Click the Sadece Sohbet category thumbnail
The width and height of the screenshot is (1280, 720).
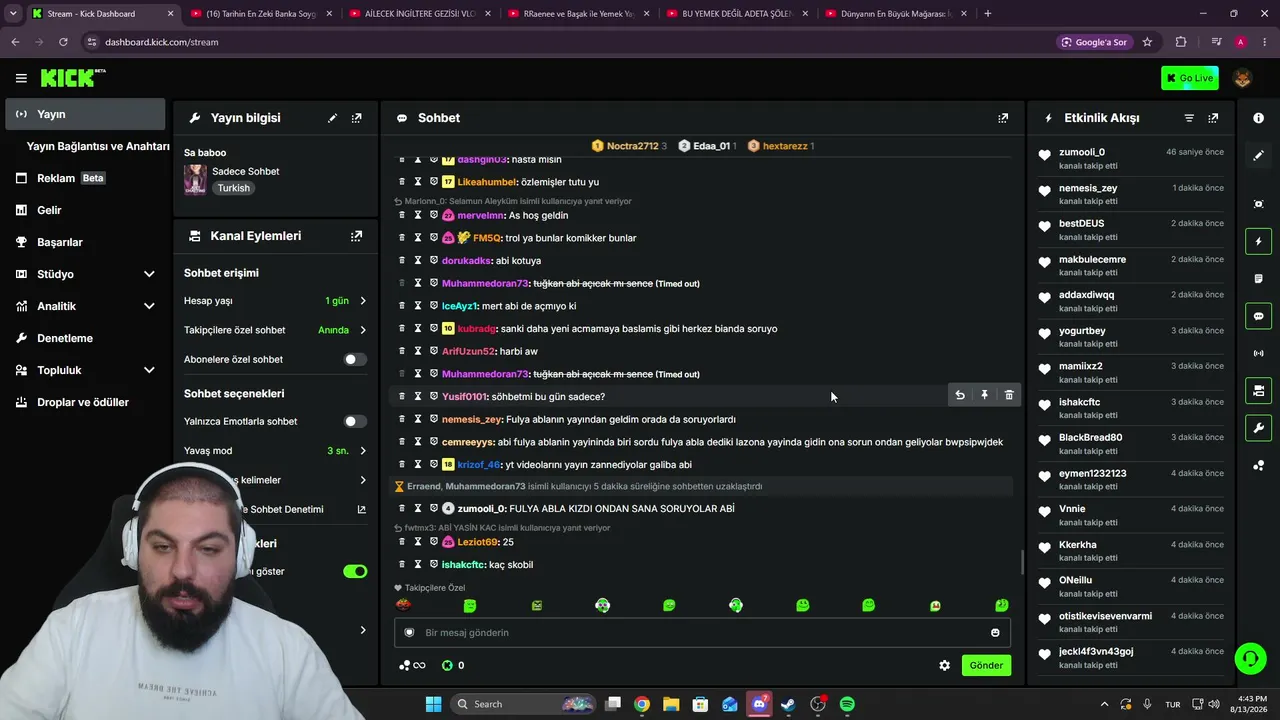(x=195, y=179)
